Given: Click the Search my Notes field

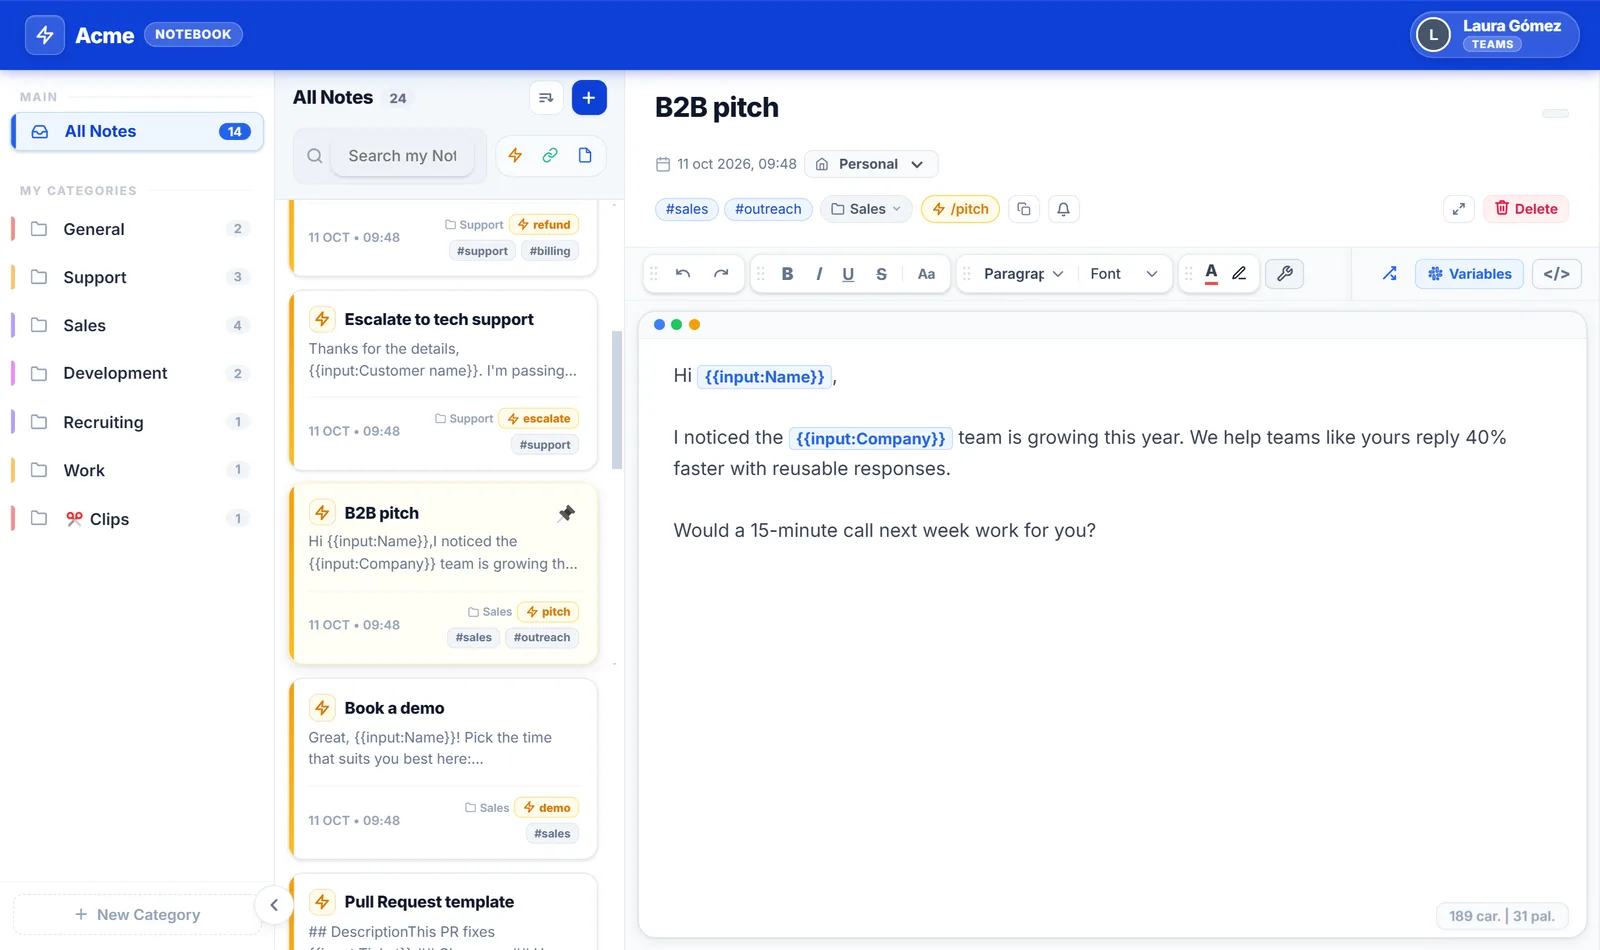Looking at the screenshot, I should point(402,156).
